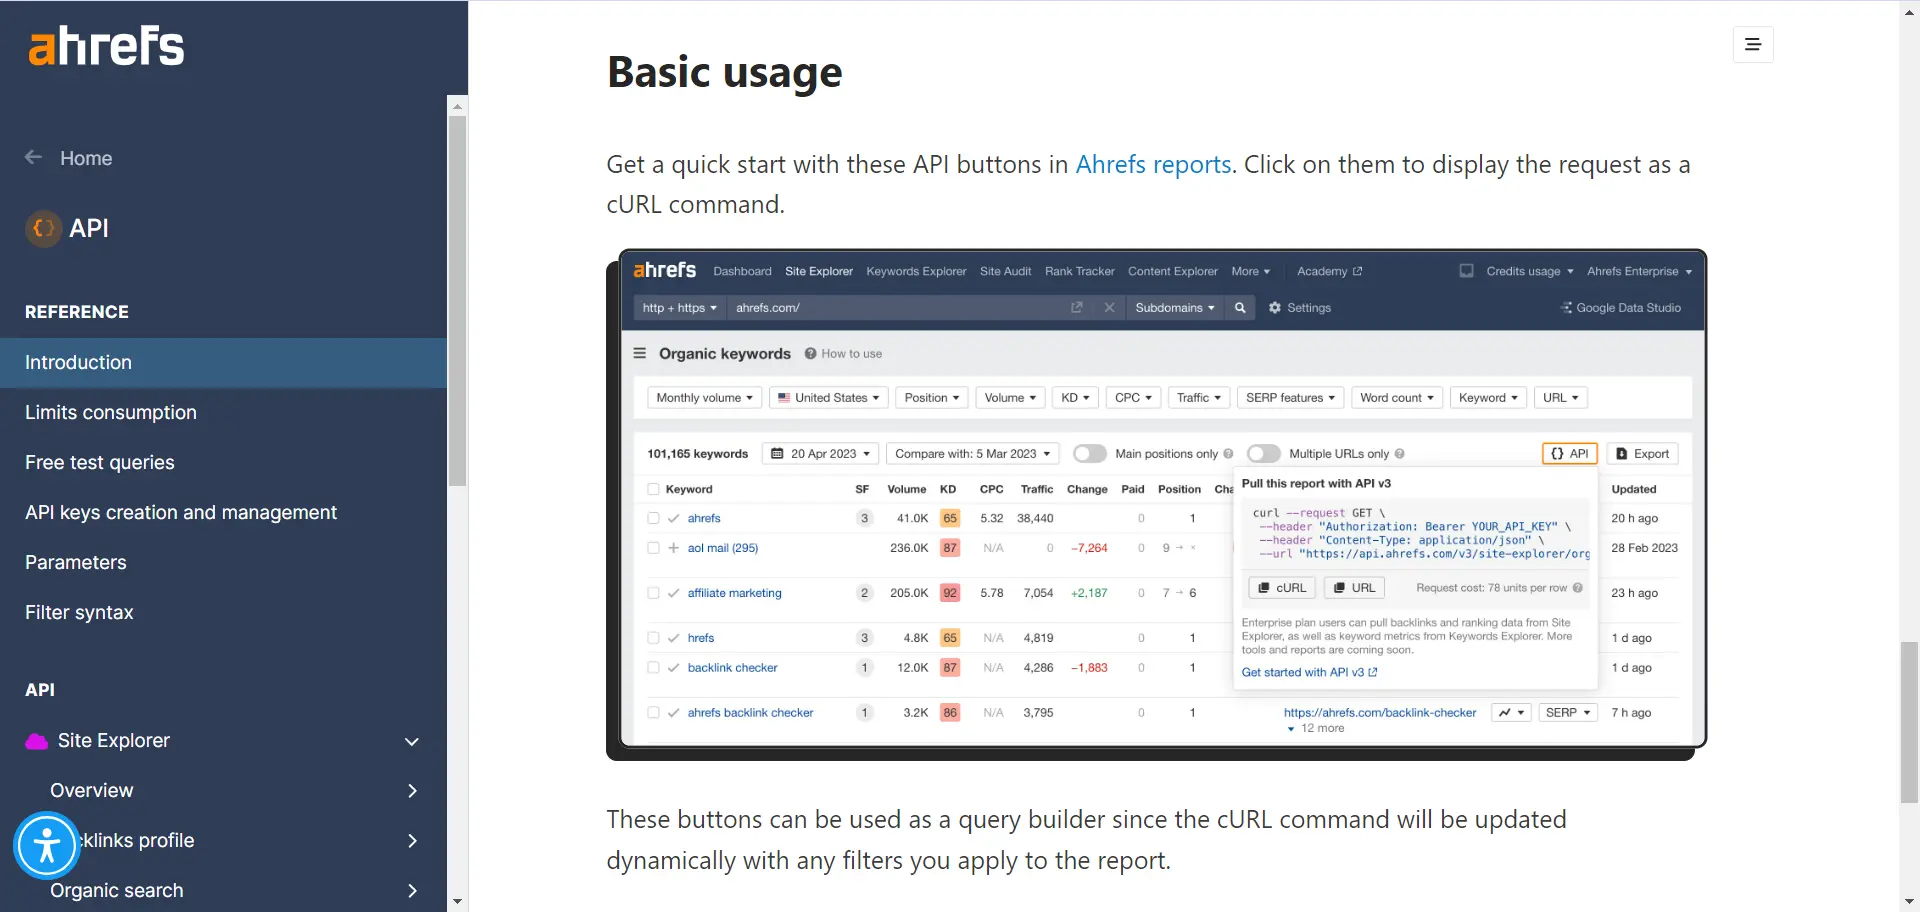Expand the Overview submenu arrow

coord(412,791)
